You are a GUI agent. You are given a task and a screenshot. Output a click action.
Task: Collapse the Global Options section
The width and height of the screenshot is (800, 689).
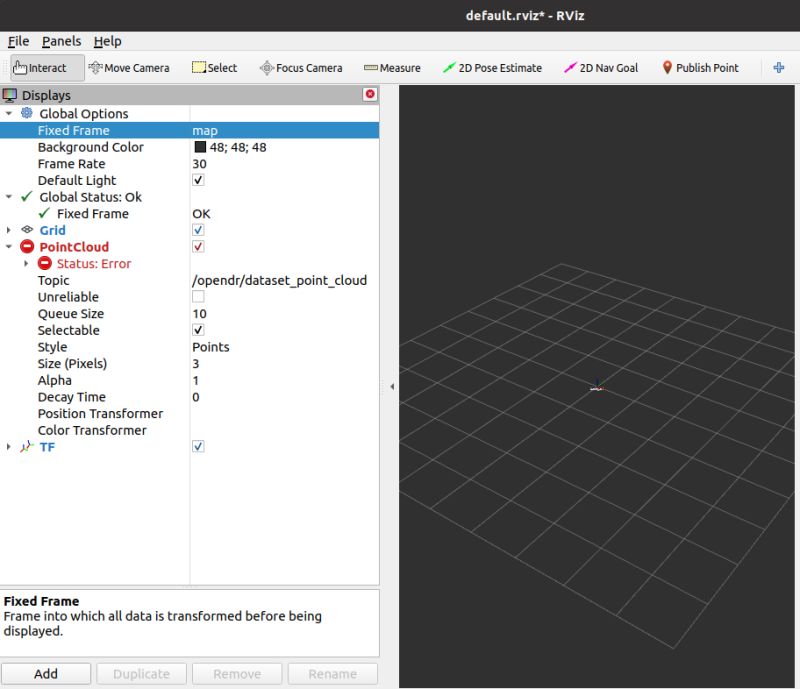point(8,113)
